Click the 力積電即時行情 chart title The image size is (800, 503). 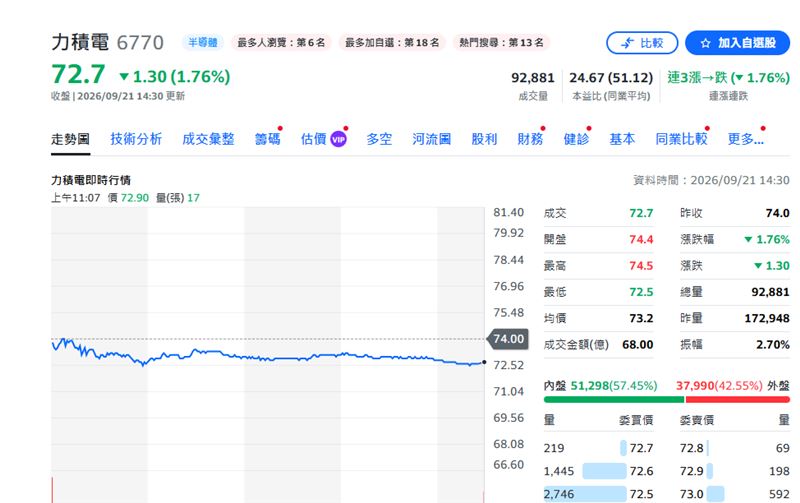pos(91,180)
